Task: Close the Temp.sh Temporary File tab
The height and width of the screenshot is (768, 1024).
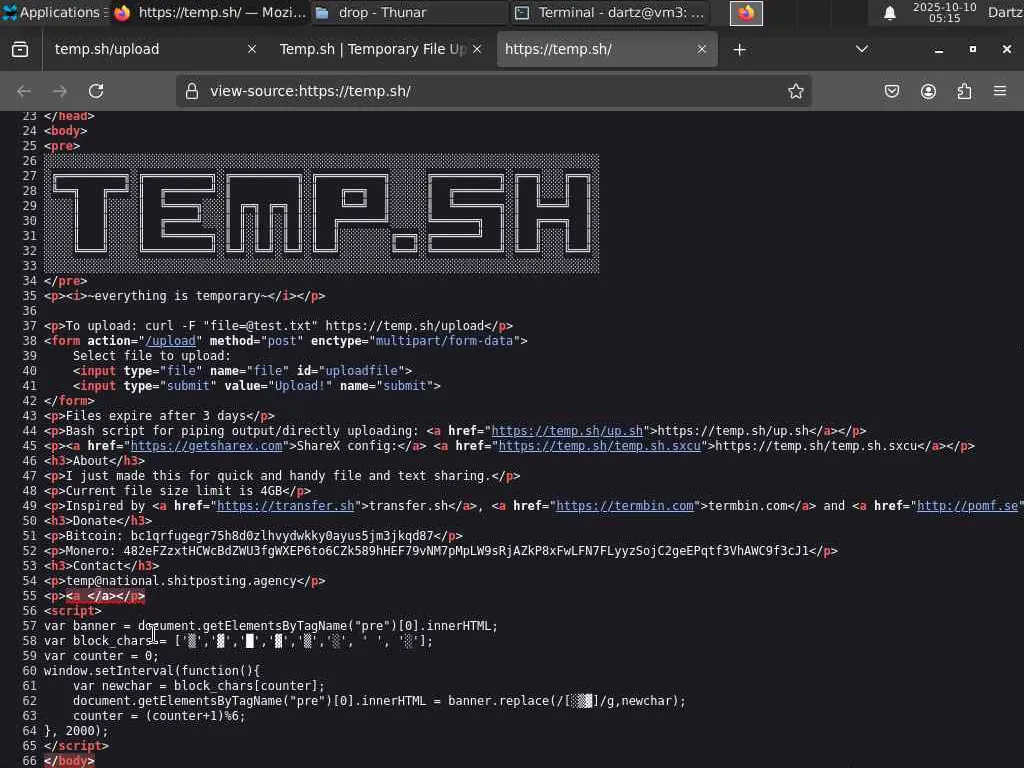Action: pyautogui.click(x=477, y=49)
